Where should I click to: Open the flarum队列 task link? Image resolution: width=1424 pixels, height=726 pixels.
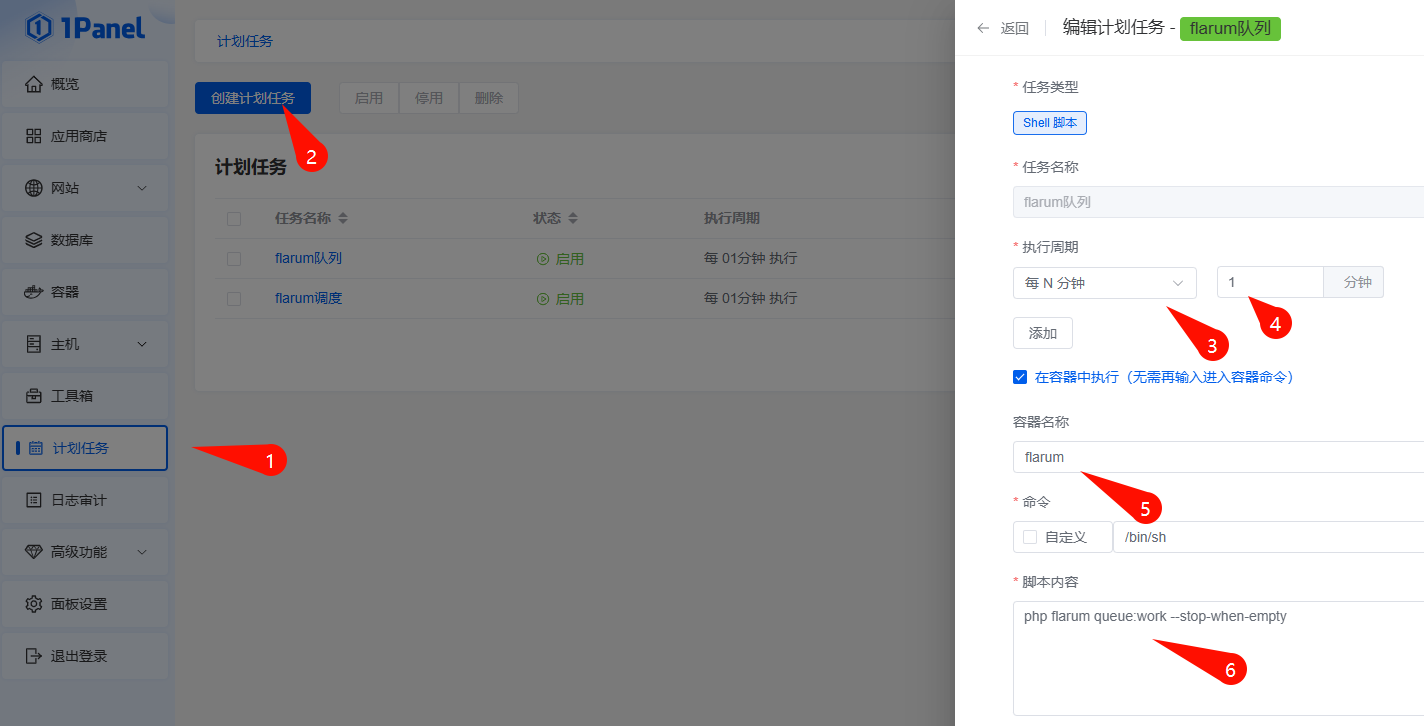[308, 258]
